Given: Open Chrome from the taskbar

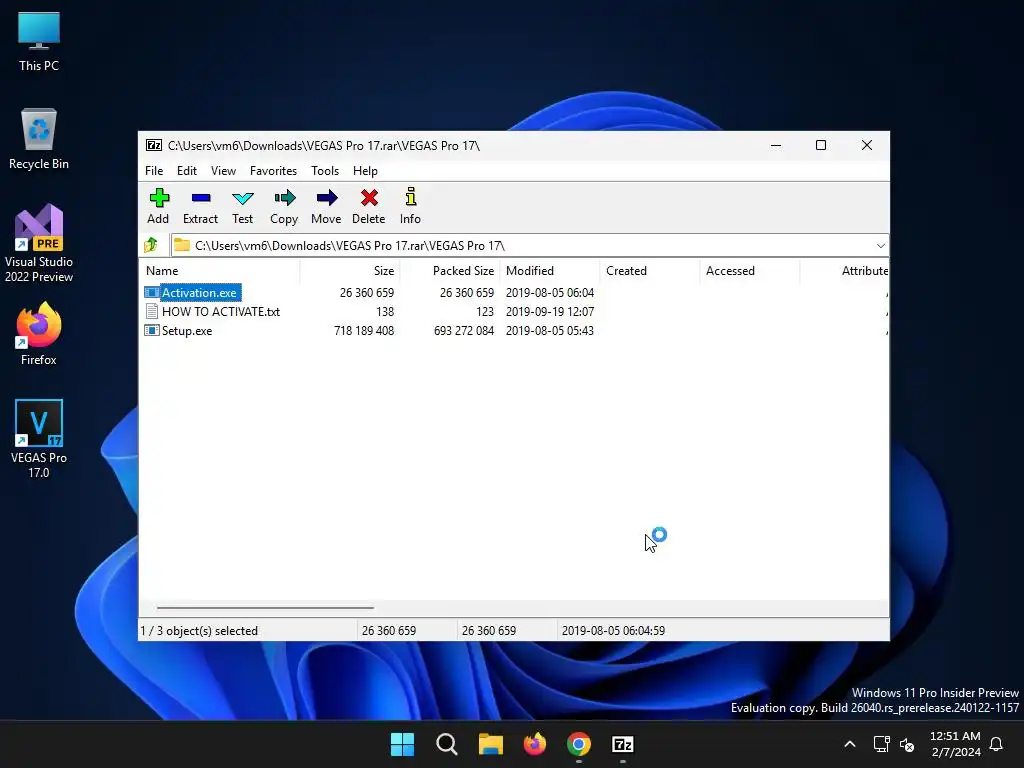Looking at the screenshot, I should (x=579, y=744).
